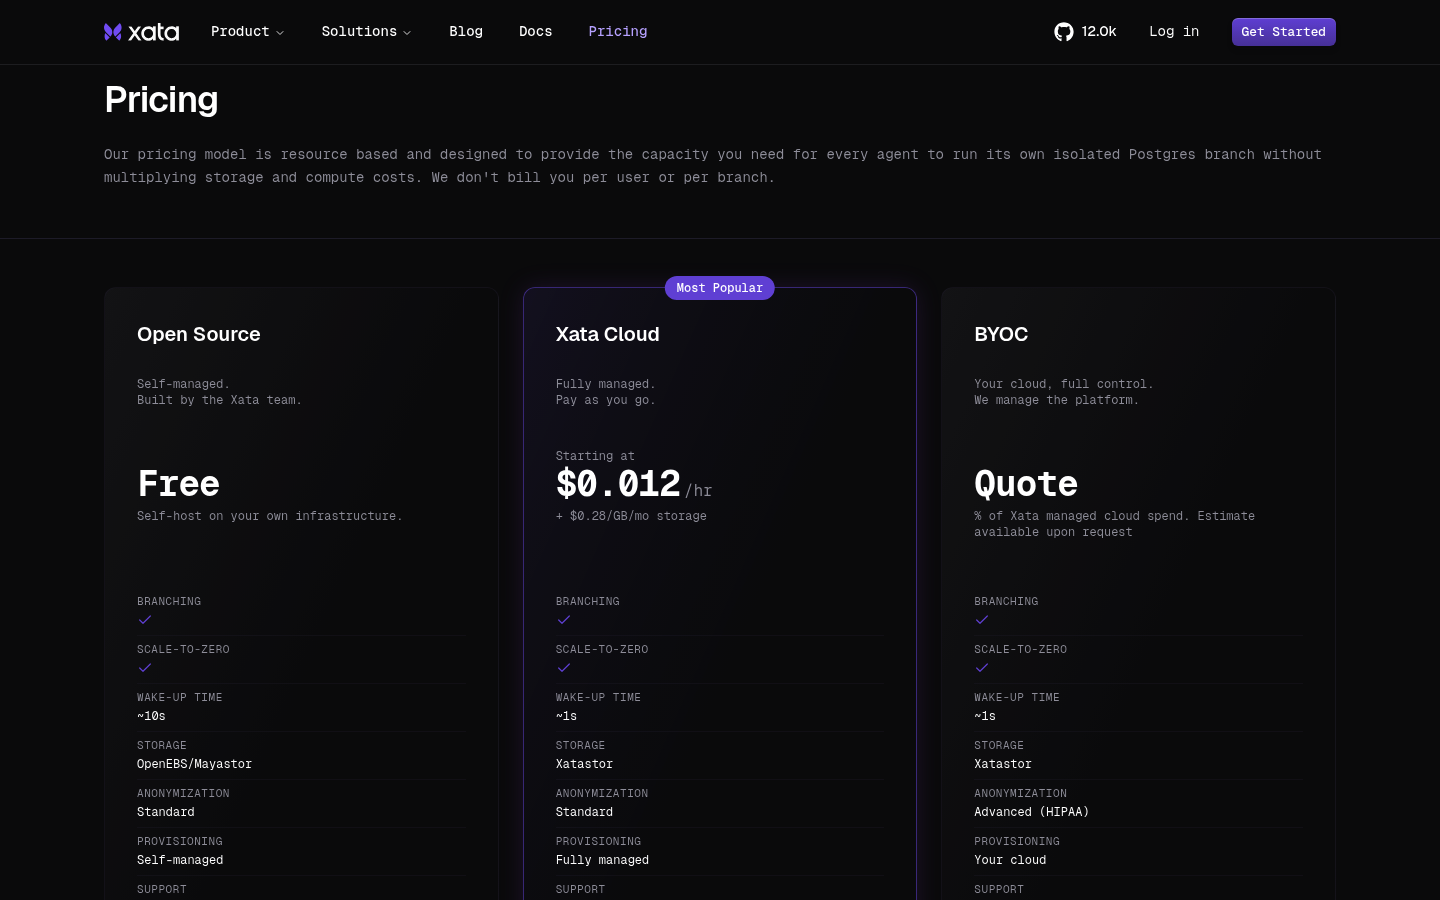Screen dimensions: 1440x900
Task: Click Advanced (HIPAA) anonymization value
Action: (1031, 812)
